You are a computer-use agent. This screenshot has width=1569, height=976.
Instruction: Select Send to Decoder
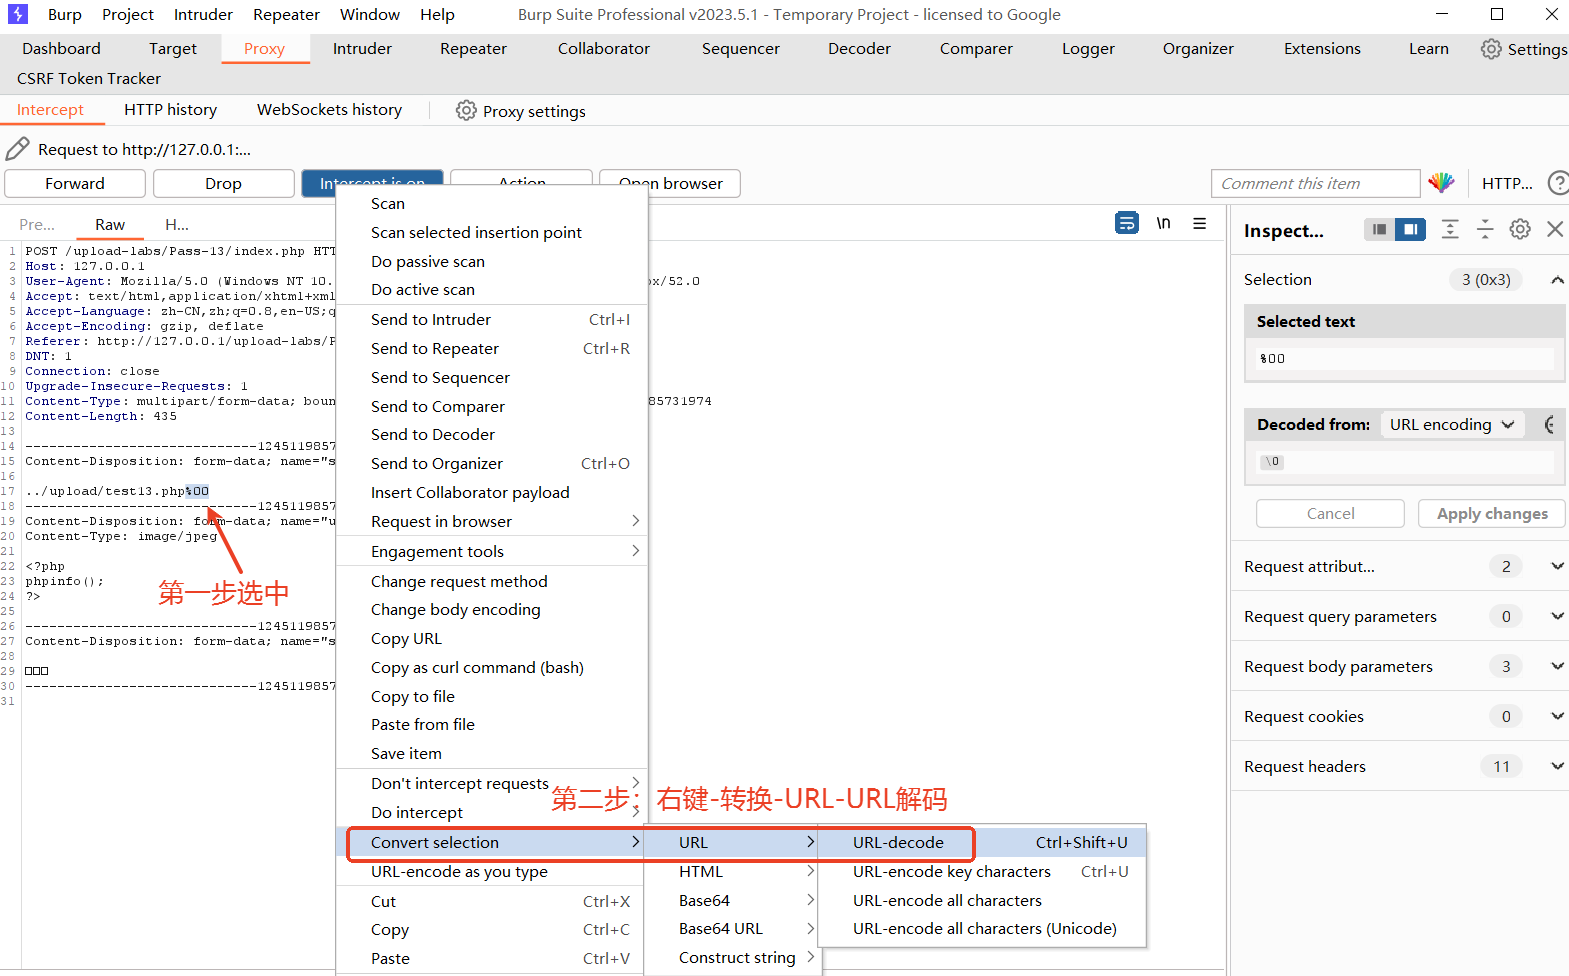492,434
